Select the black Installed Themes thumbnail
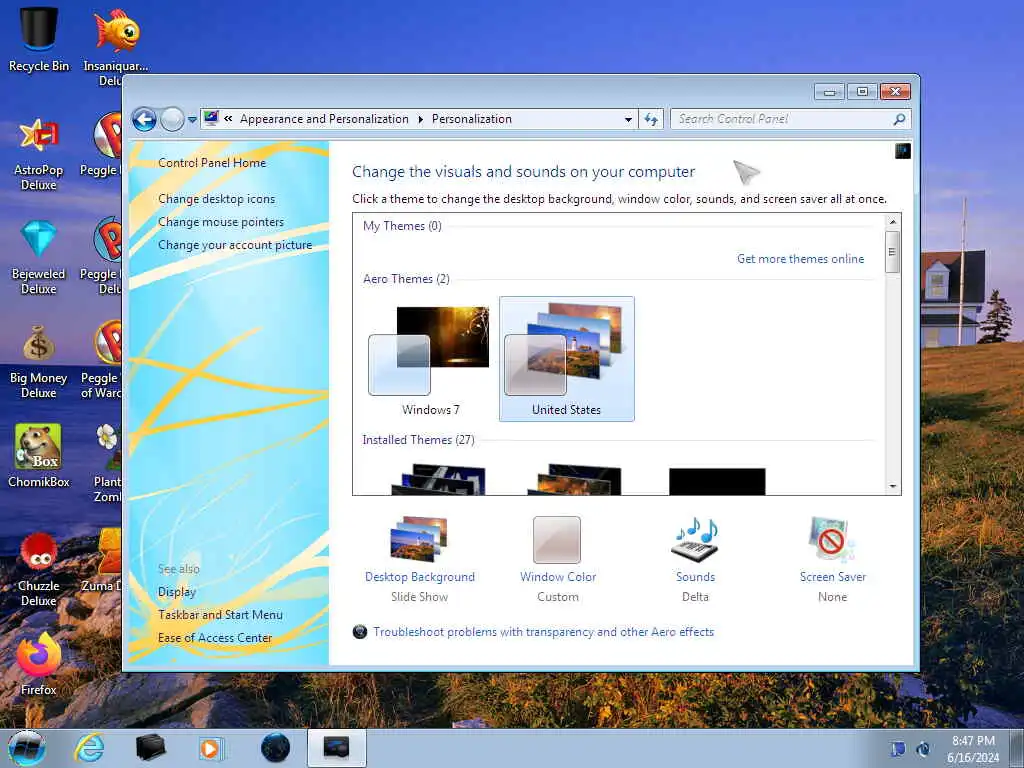This screenshot has width=1024, height=768. pos(717,481)
